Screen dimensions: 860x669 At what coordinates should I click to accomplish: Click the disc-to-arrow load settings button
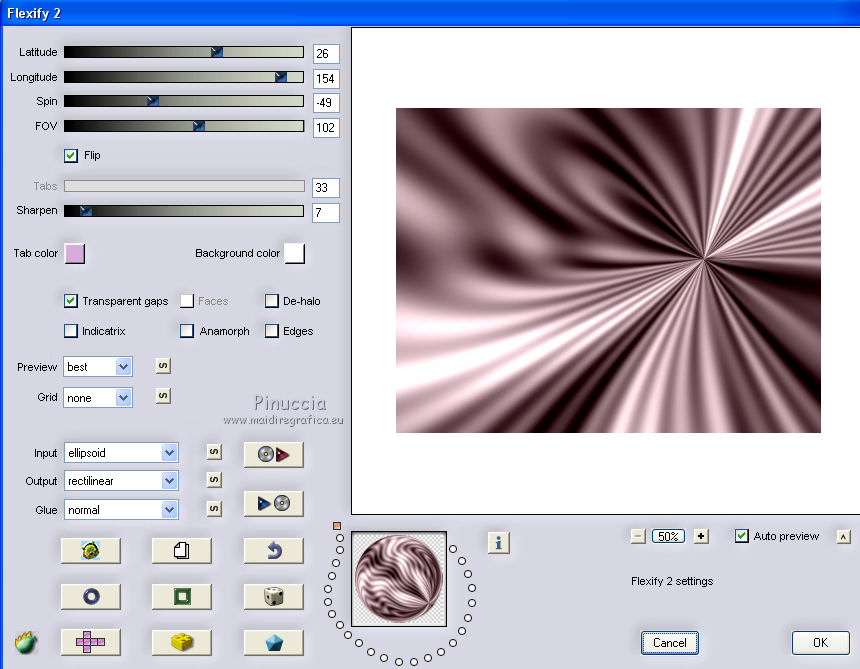273,455
